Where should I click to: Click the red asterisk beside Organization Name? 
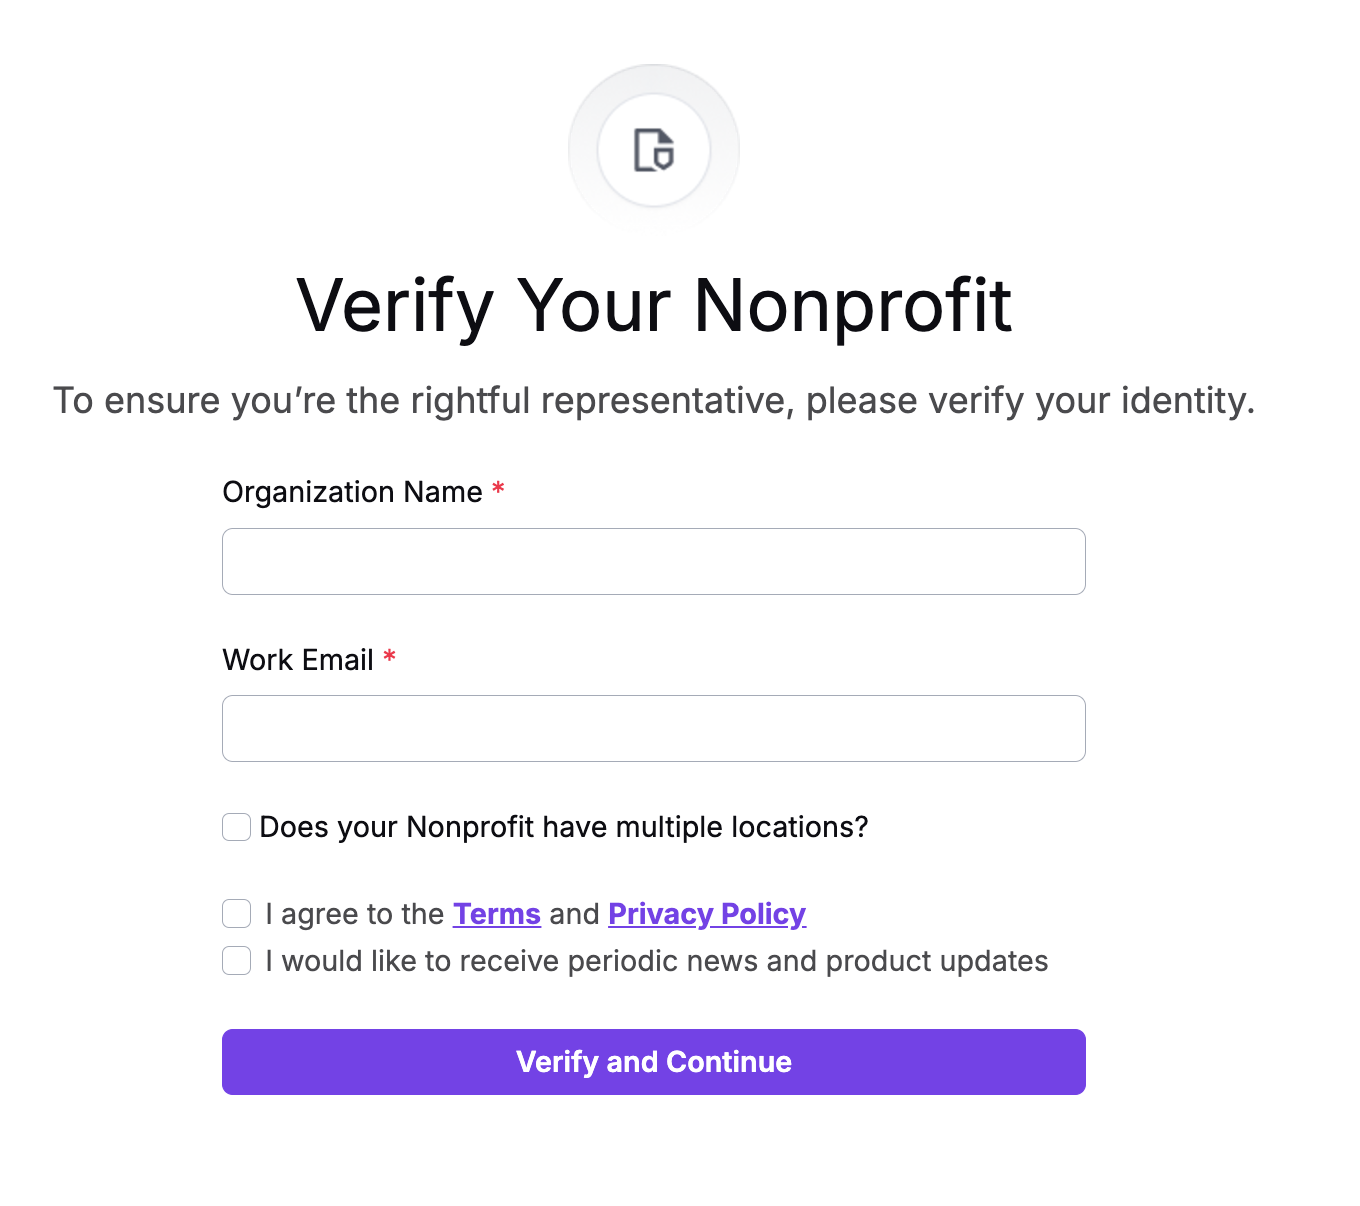click(x=498, y=489)
